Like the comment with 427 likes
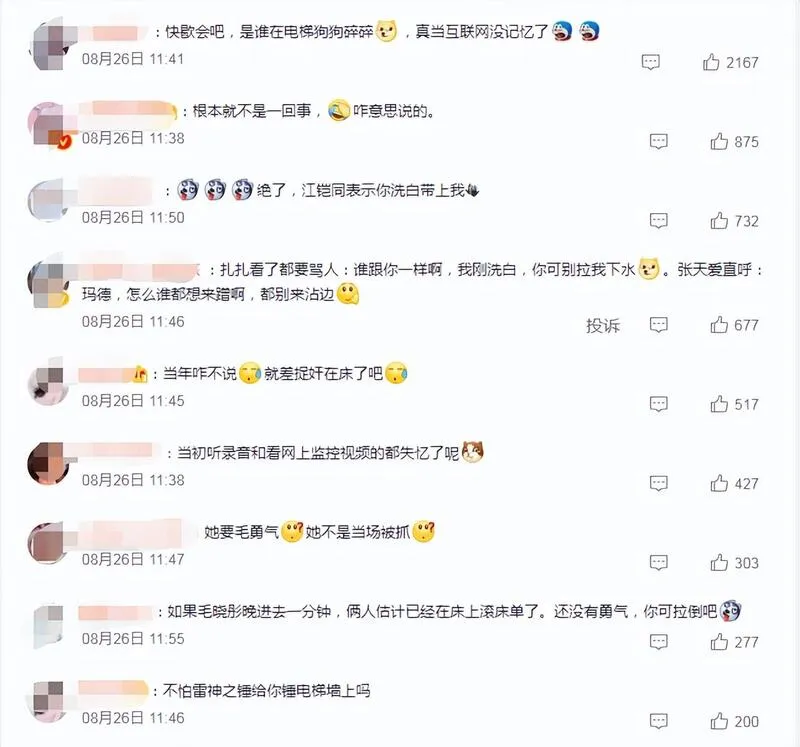 point(719,483)
